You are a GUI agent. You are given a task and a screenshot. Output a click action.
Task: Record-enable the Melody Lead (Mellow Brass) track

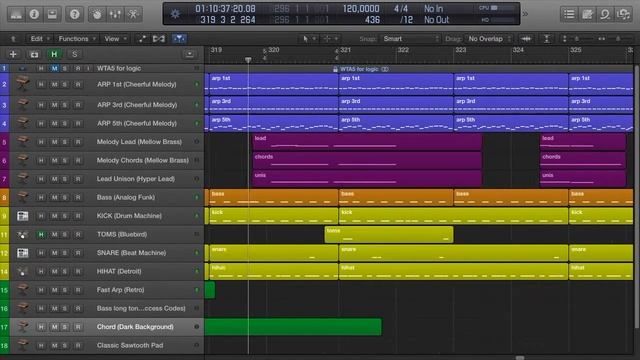coord(78,142)
